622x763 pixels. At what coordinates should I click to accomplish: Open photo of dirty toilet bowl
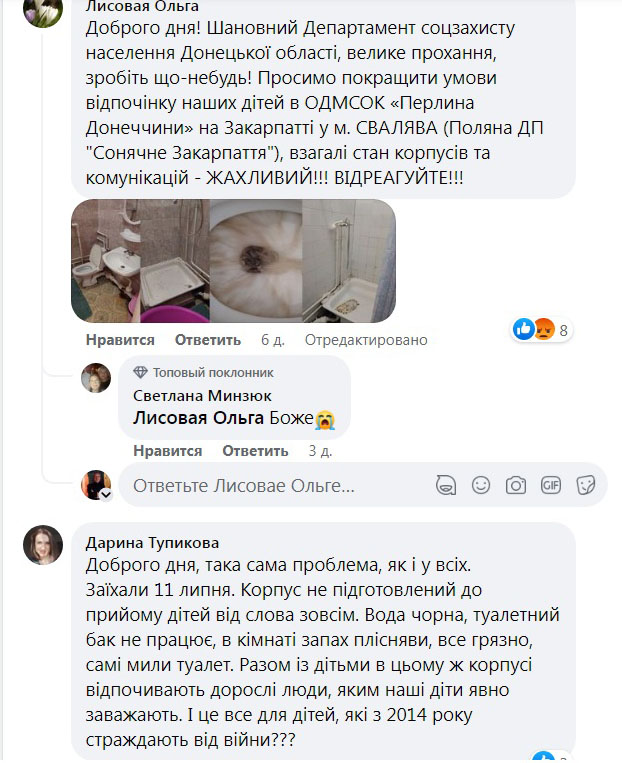[x=253, y=260]
